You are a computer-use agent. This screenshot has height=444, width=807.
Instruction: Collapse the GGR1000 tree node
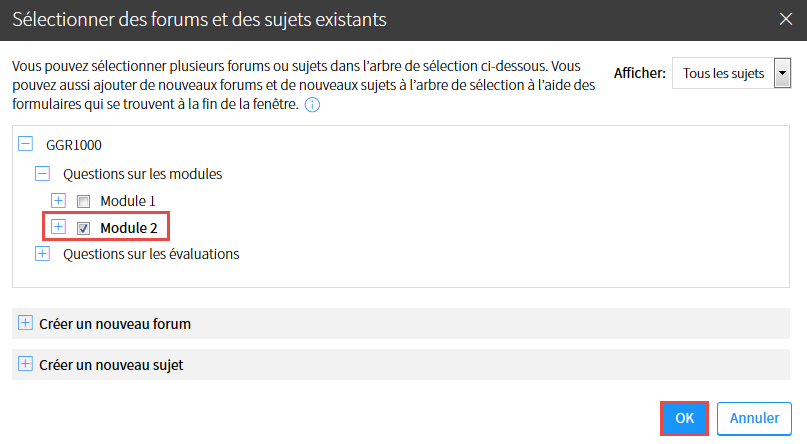tap(26, 144)
